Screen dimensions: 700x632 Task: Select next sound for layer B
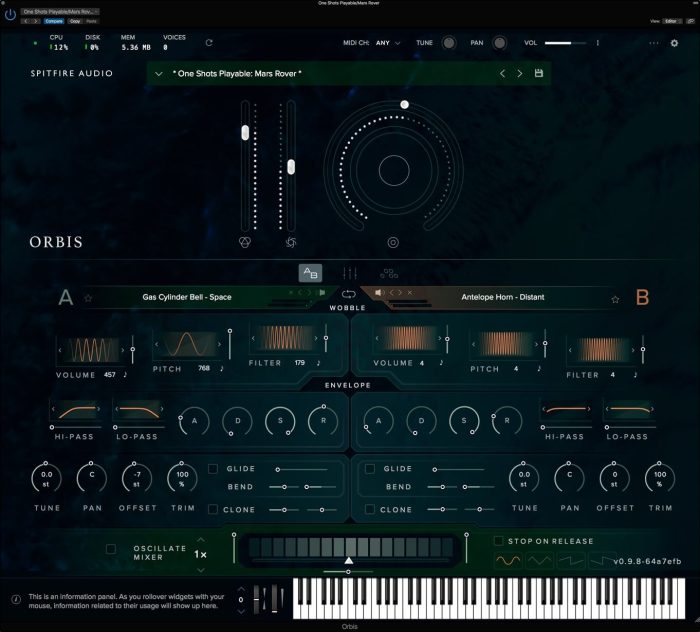pyautogui.click(x=400, y=292)
